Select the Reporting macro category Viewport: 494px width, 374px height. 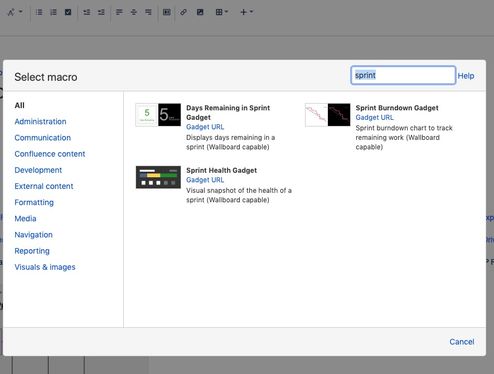[x=32, y=251]
